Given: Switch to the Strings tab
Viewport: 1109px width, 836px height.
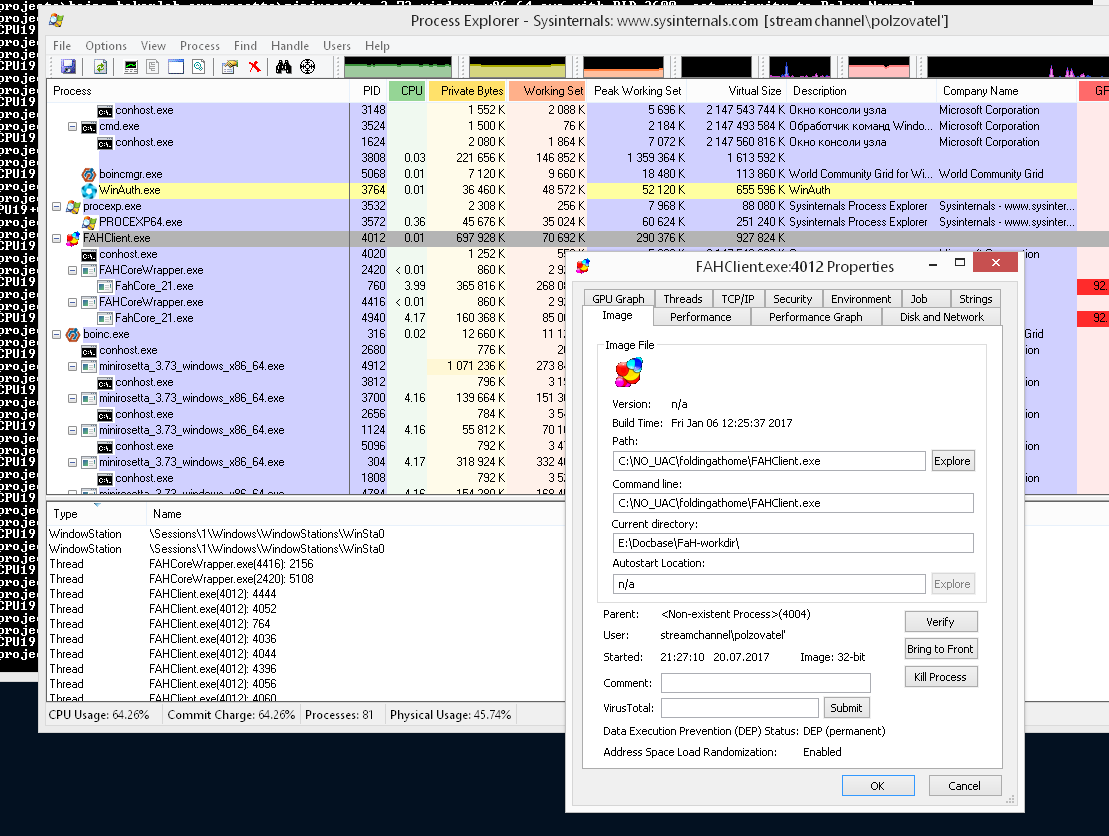Looking at the screenshot, I should (975, 298).
